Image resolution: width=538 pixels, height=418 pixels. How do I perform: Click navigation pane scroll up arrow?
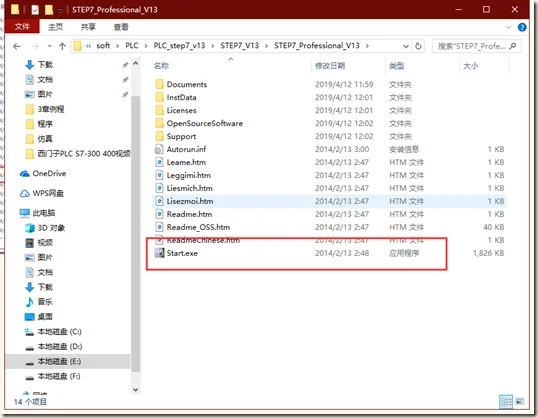click(x=136, y=64)
